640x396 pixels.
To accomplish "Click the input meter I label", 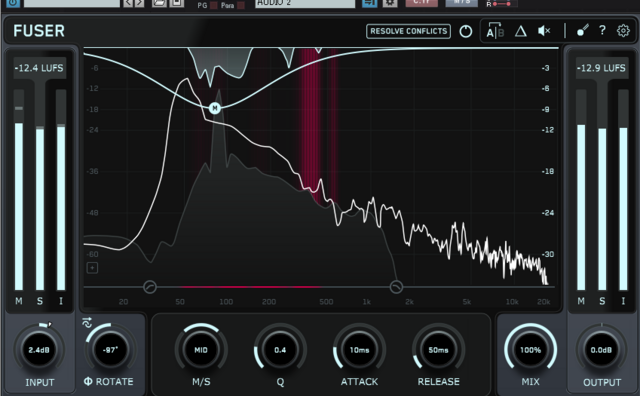I will pos(61,301).
